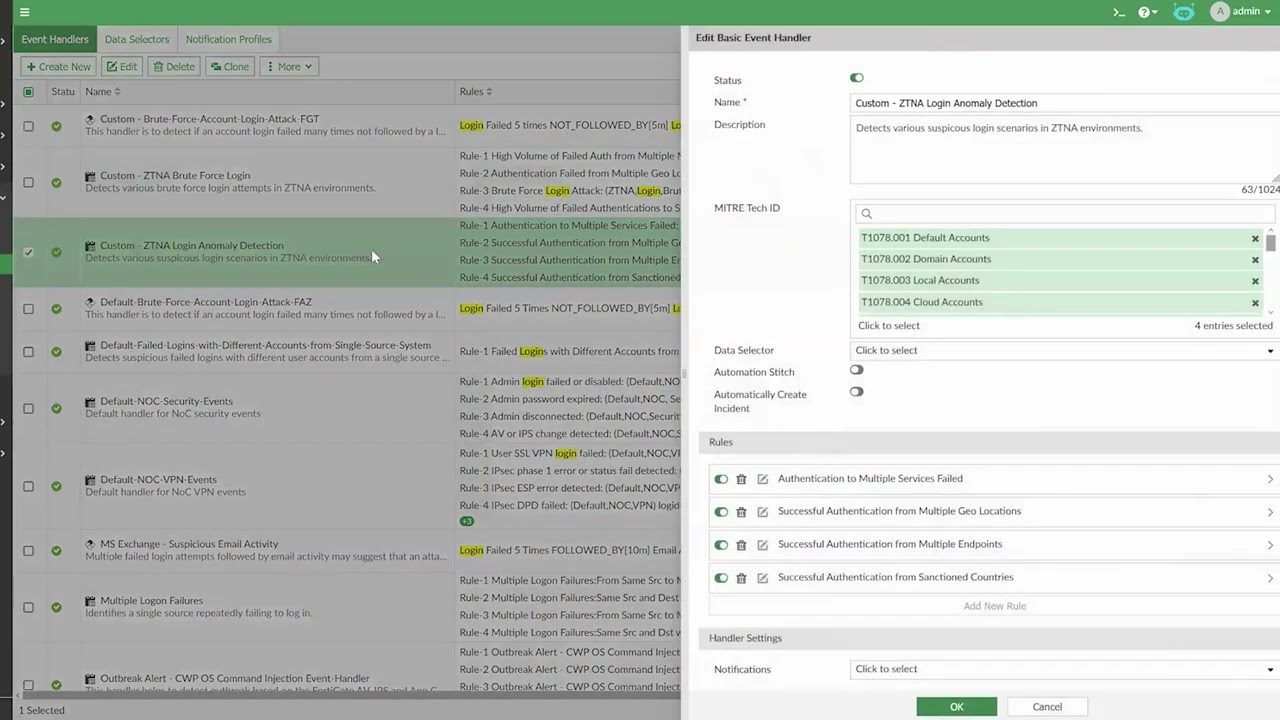Remove T1078.001 Default Accounts entry
Screen dimensions: 1280x720
tap(1255, 238)
